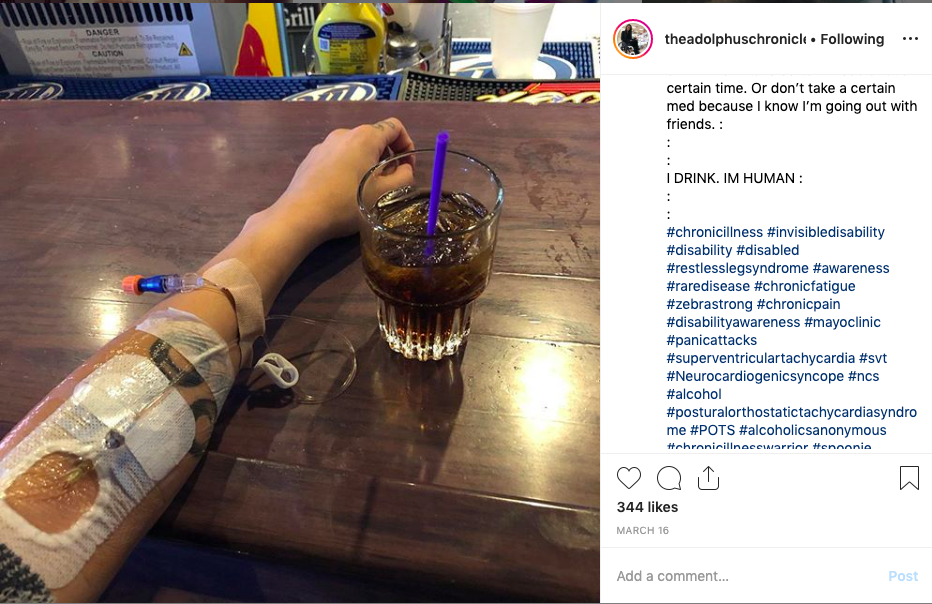Click the Post comment button
The image size is (932, 604).
[903, 576]
